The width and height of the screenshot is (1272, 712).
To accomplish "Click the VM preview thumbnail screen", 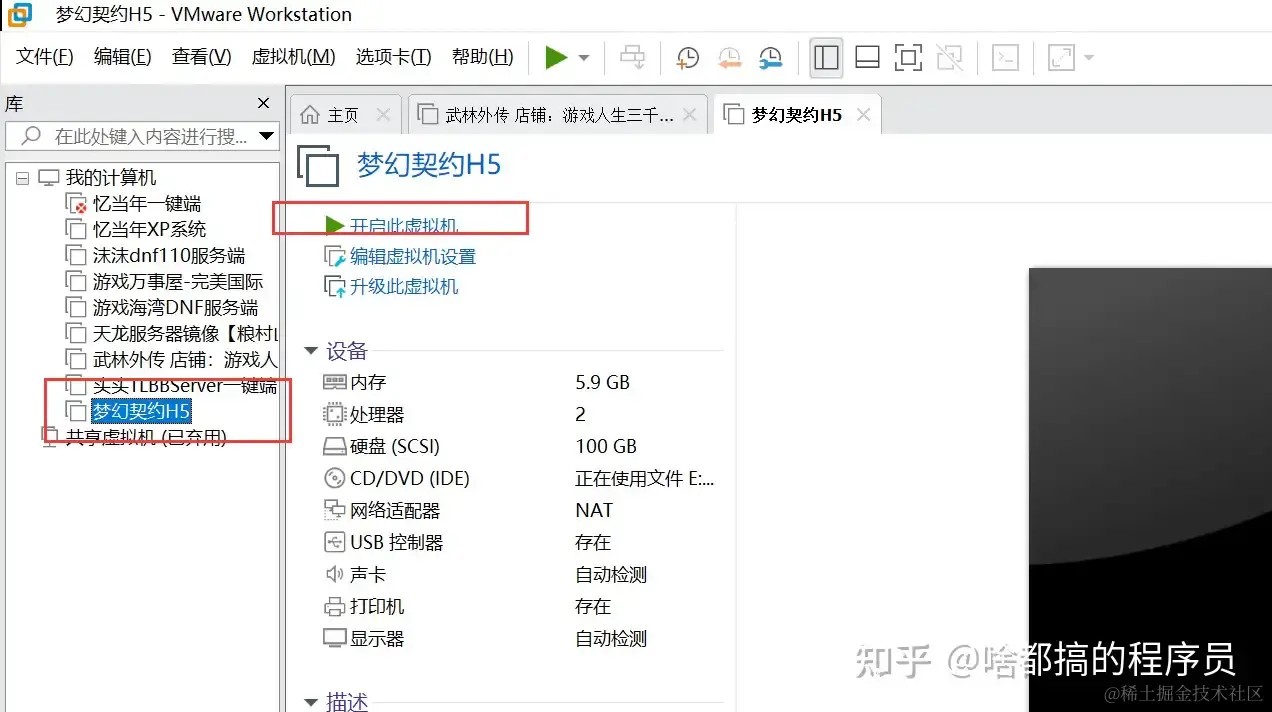I will [1150, 490].
